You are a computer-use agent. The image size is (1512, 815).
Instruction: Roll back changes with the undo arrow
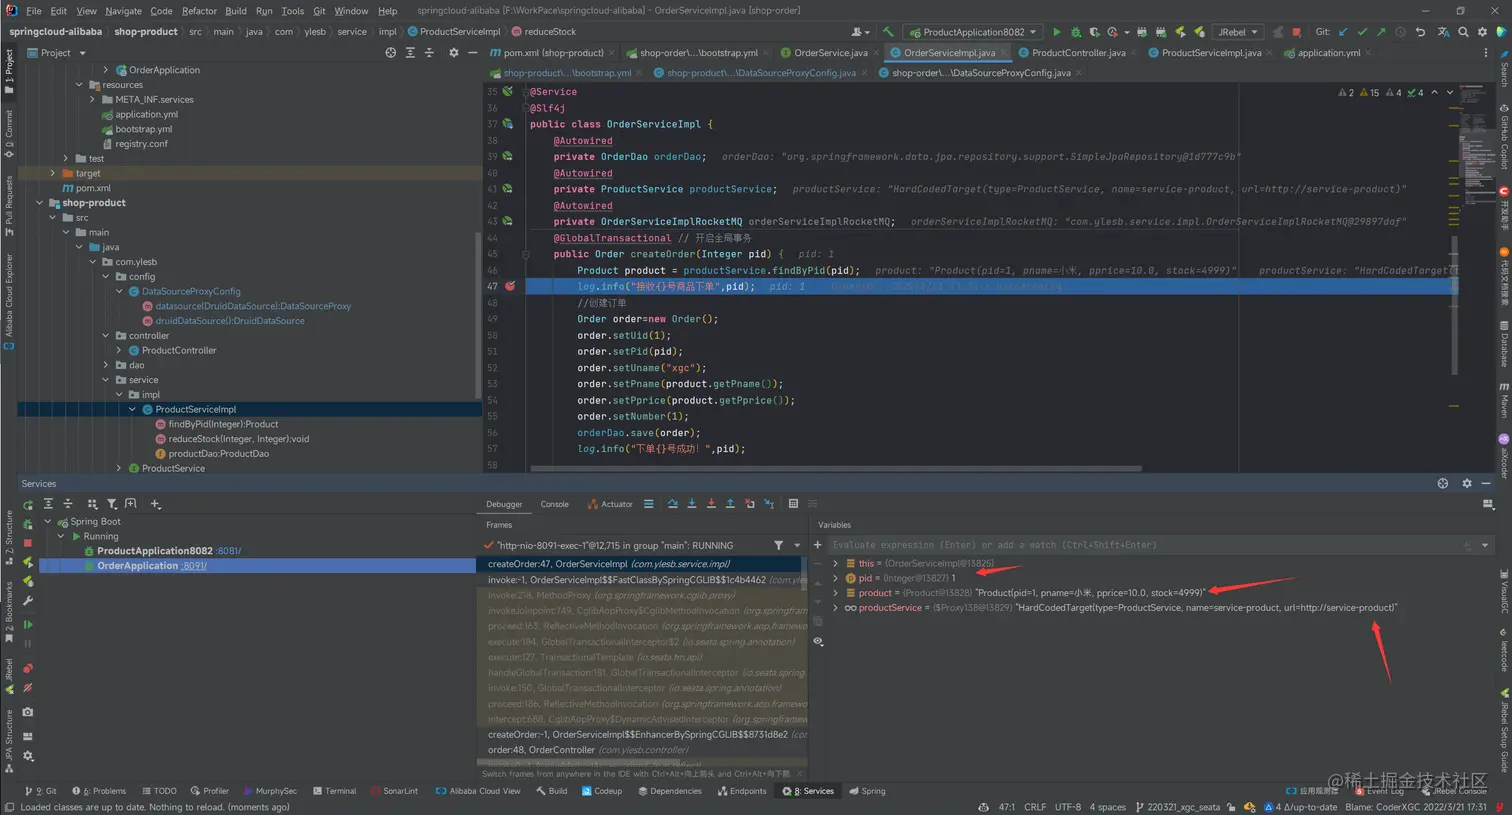pyautogui.click(x=1420, y=32)
